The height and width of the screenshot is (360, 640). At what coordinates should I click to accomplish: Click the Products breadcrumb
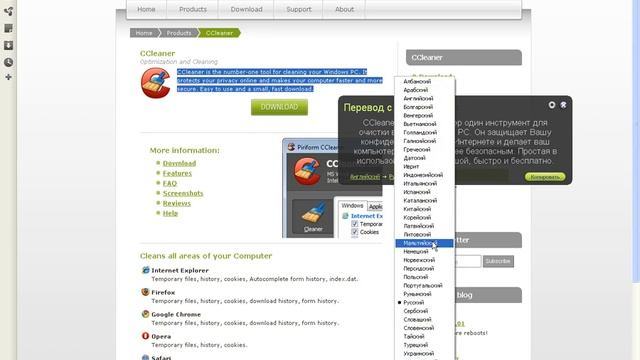[x=179, y=33]
